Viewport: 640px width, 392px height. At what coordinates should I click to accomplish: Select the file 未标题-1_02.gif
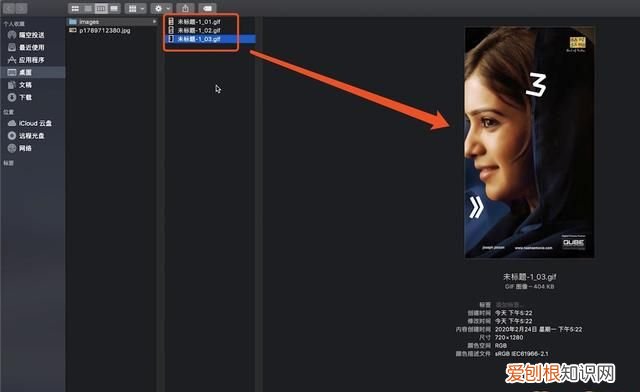199,30
